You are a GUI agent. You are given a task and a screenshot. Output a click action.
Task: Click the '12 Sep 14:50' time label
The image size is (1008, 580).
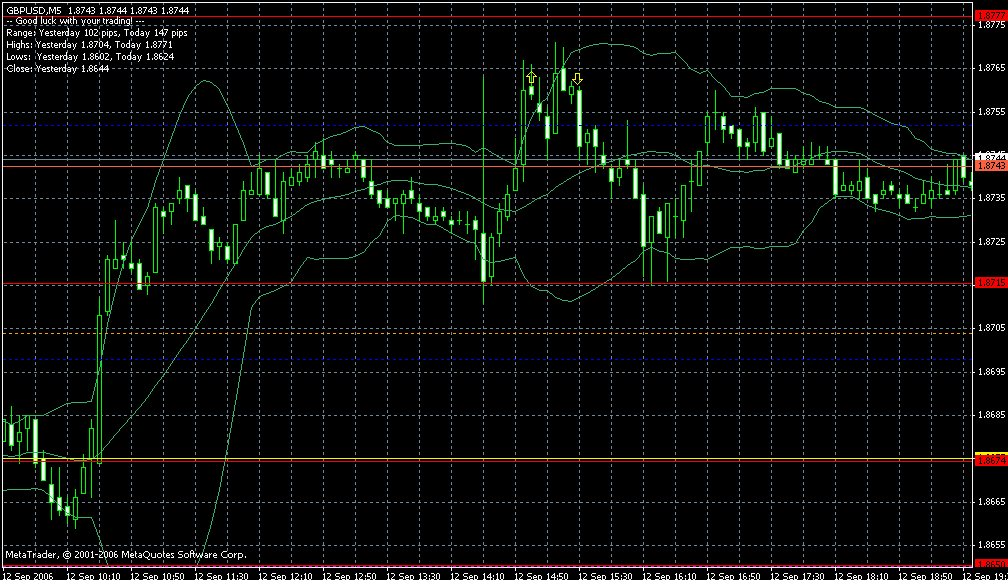(x=541, y=575)
